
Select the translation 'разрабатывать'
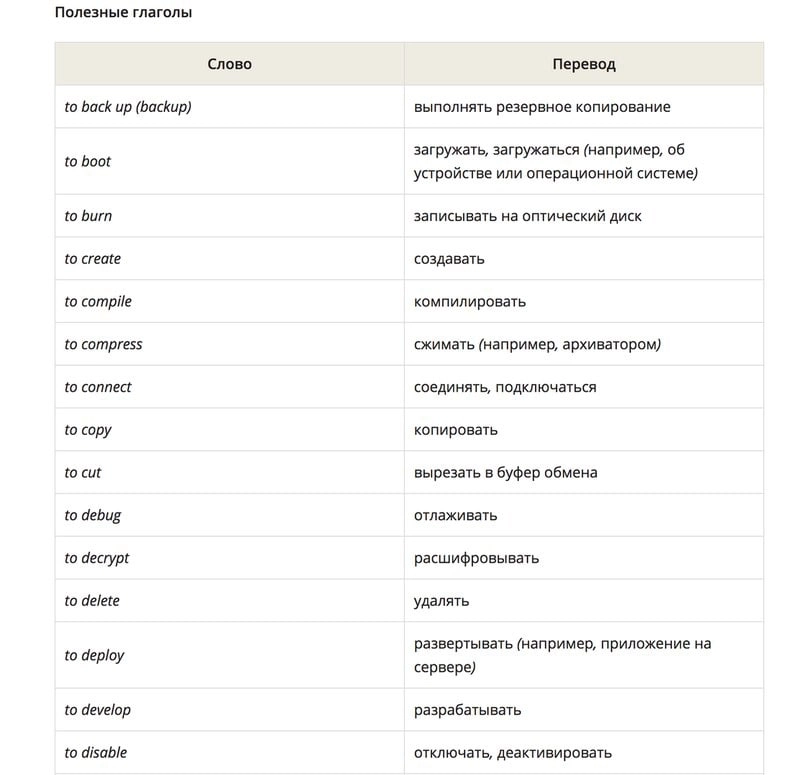pyautogui.click(x=467, y=710)
